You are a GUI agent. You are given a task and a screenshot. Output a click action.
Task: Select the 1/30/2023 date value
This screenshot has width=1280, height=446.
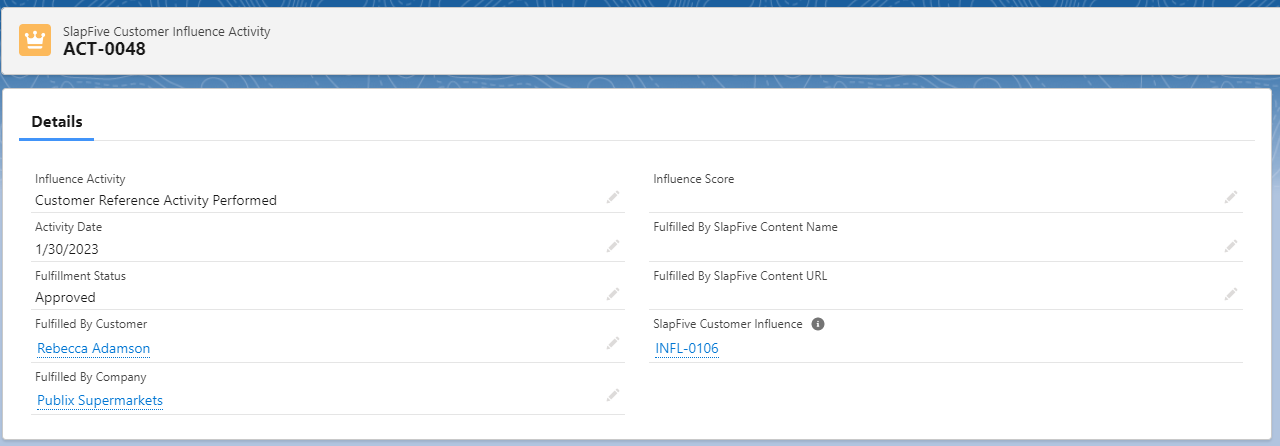point(67,249)
